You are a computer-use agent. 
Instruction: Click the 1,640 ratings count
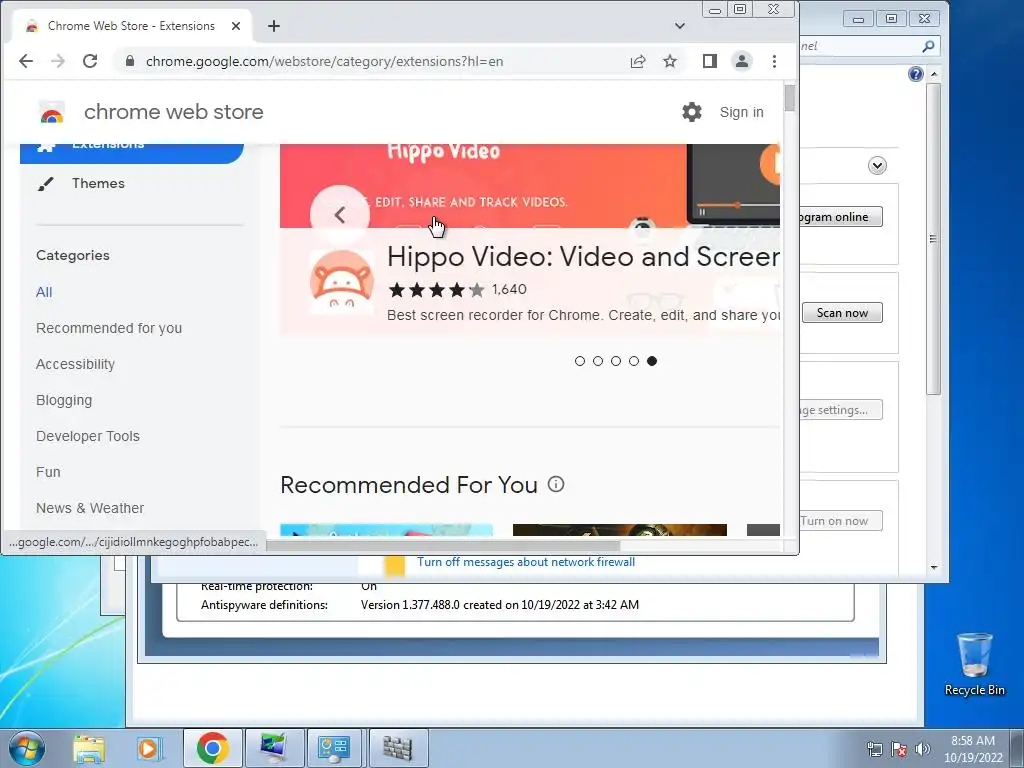[509, 289]
